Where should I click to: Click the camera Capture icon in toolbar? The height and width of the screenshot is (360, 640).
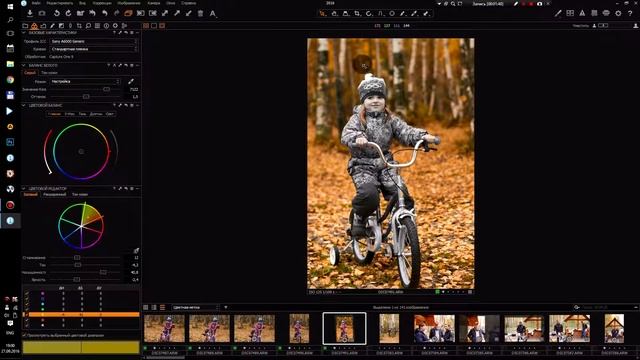click(42, 13)
